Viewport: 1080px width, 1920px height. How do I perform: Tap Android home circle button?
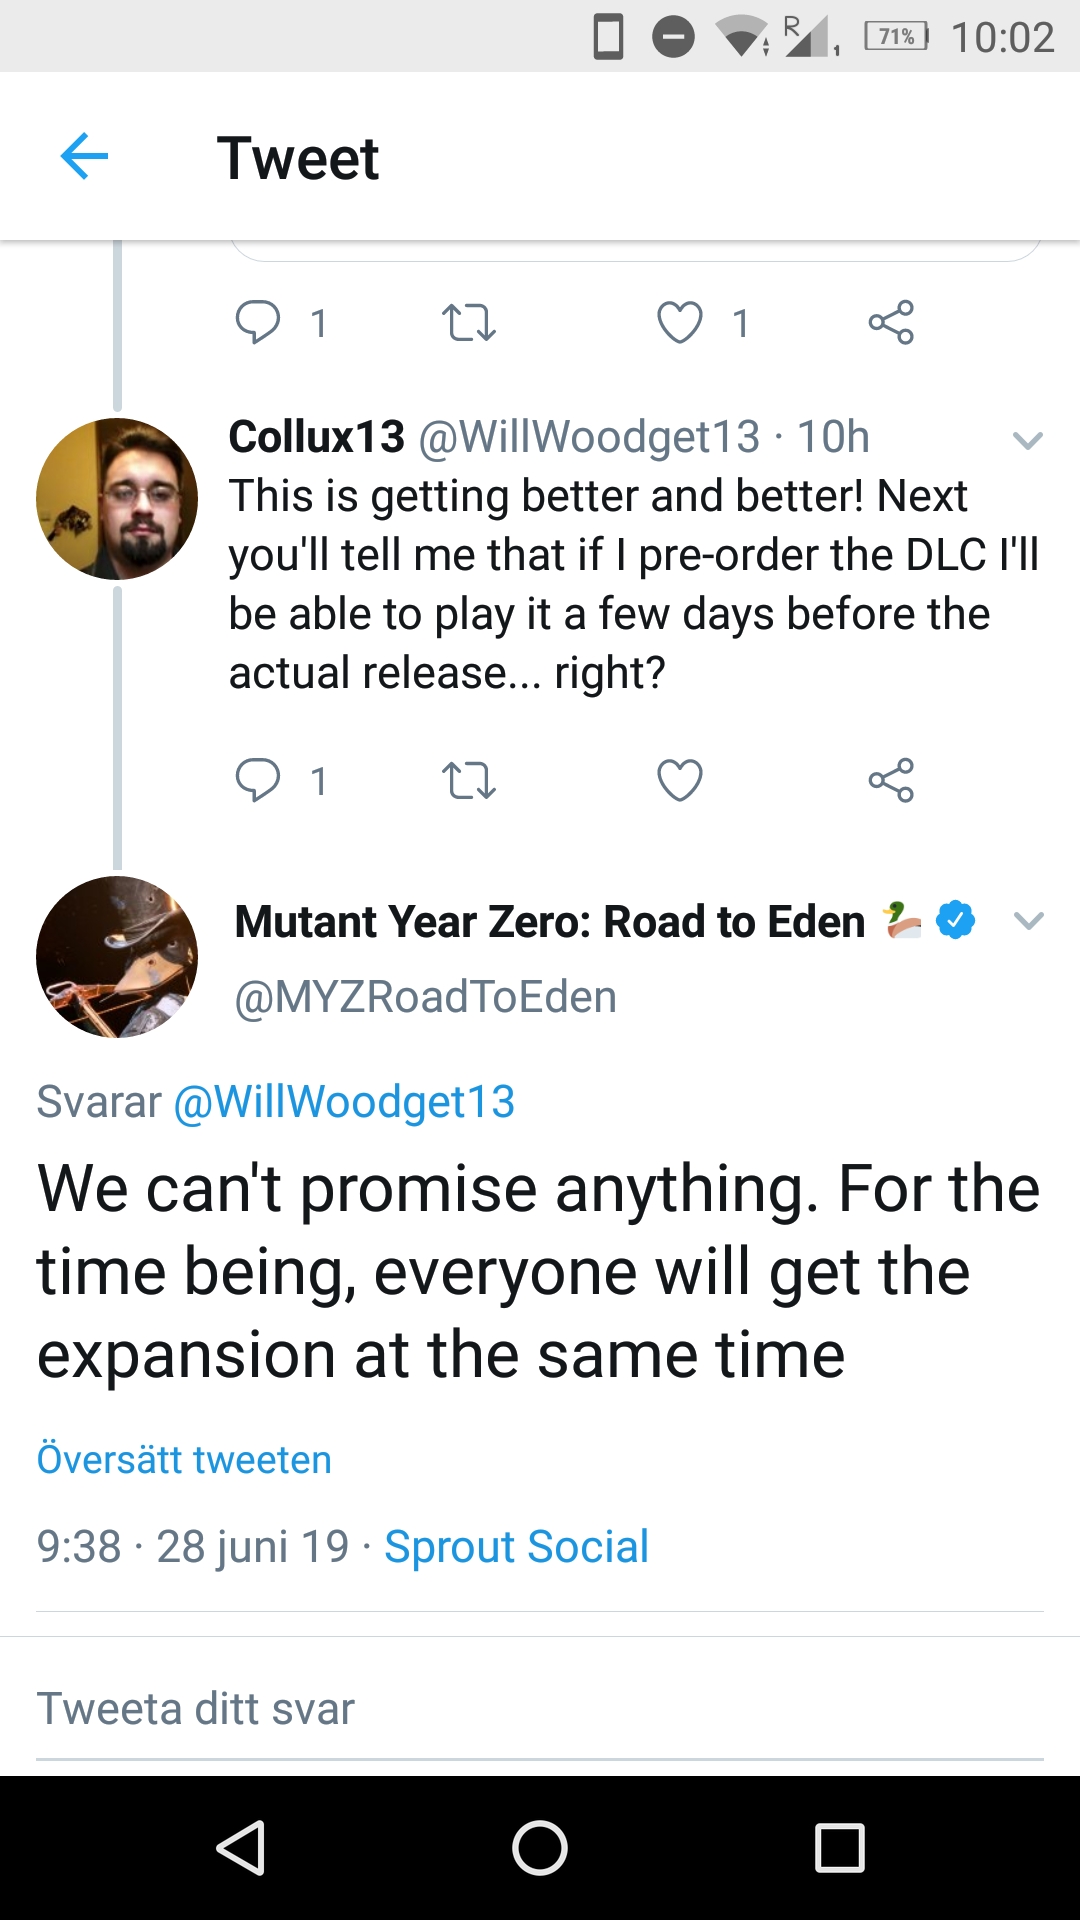click(x=540, y=1847)
